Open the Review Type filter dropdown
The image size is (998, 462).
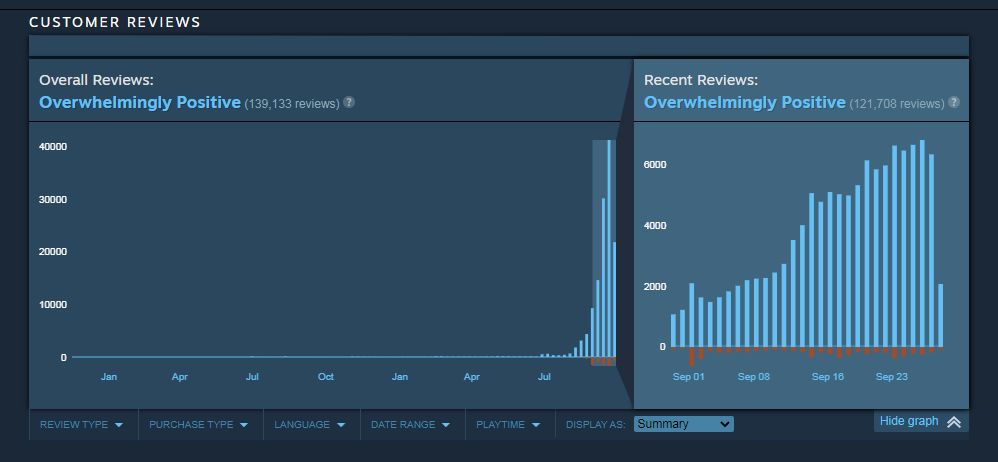[82, 424]
